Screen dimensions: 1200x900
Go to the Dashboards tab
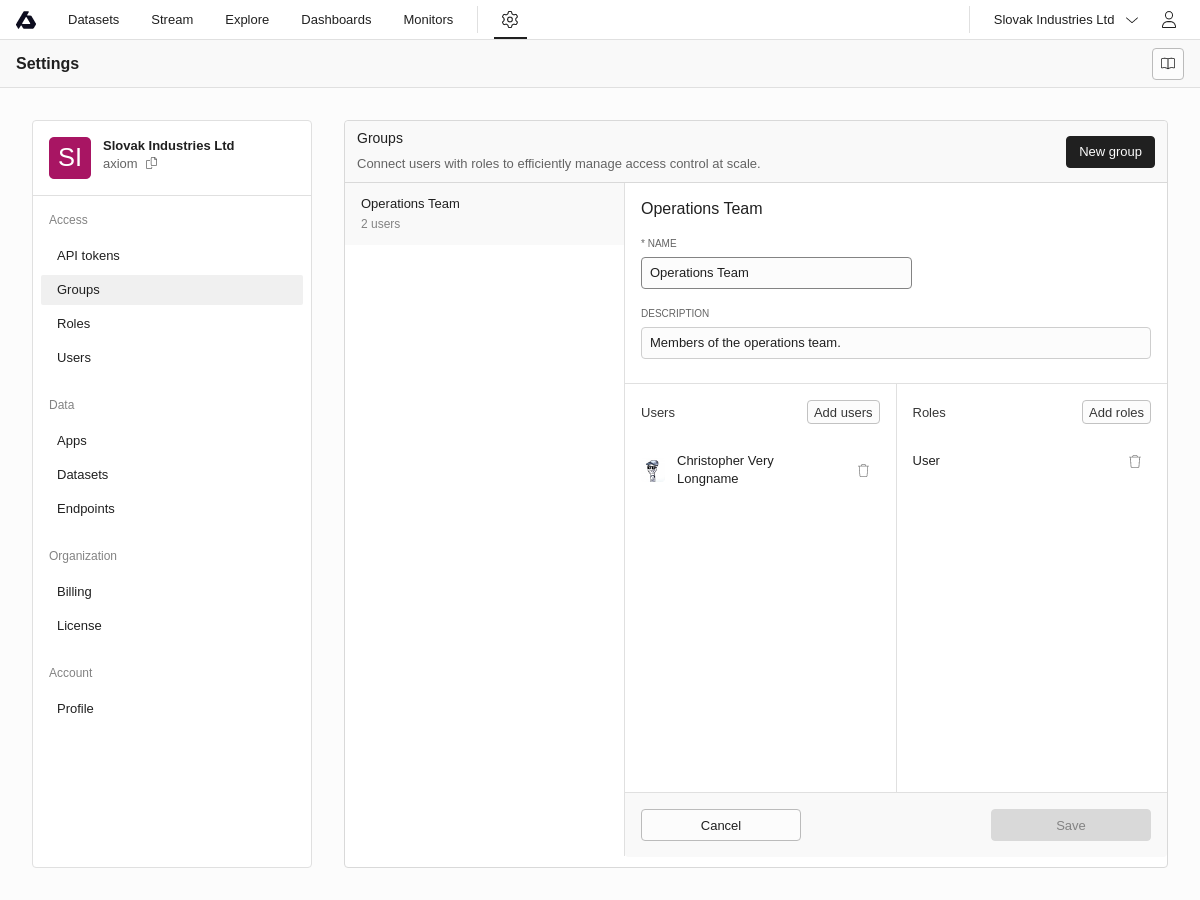336,20
